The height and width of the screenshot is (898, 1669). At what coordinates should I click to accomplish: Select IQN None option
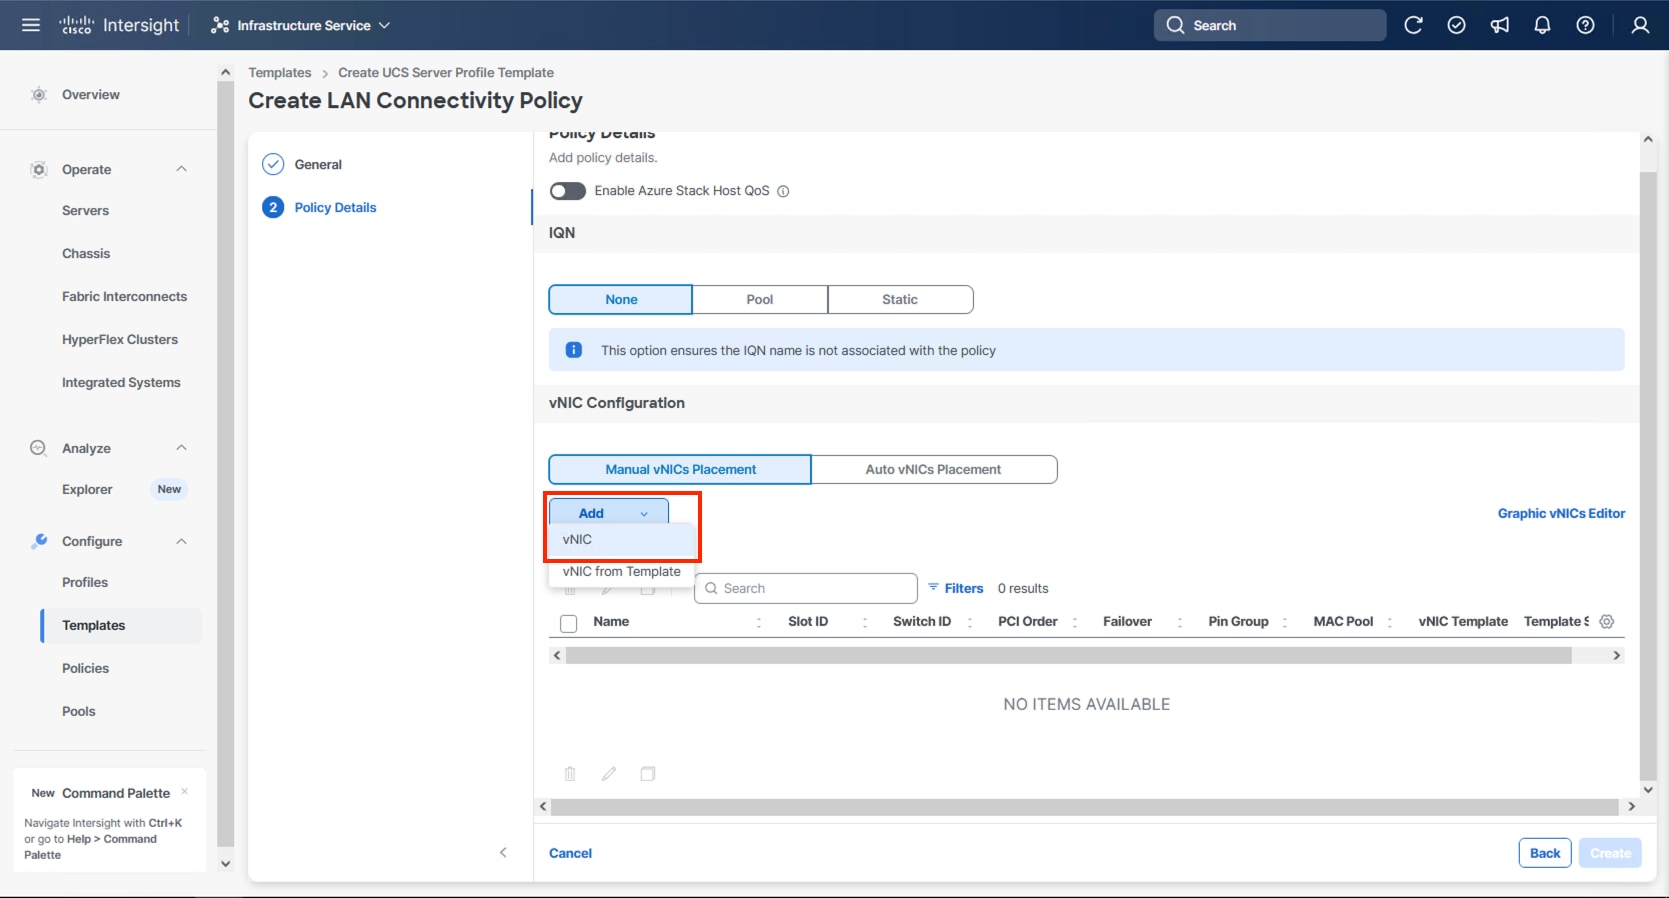click(x=620, y=299)
